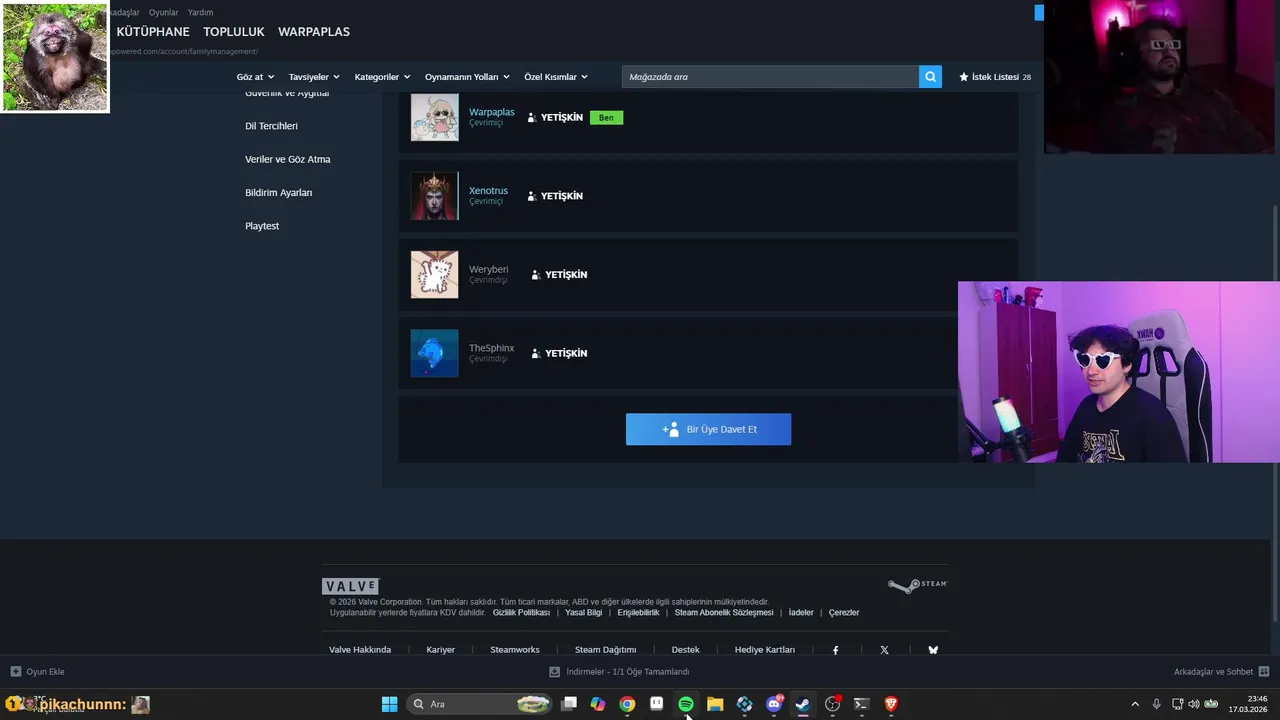Click Bir Üye Davet Et button
This screenshot has height=720, width=1280.
pyautogui.click(x=708, y=429)
